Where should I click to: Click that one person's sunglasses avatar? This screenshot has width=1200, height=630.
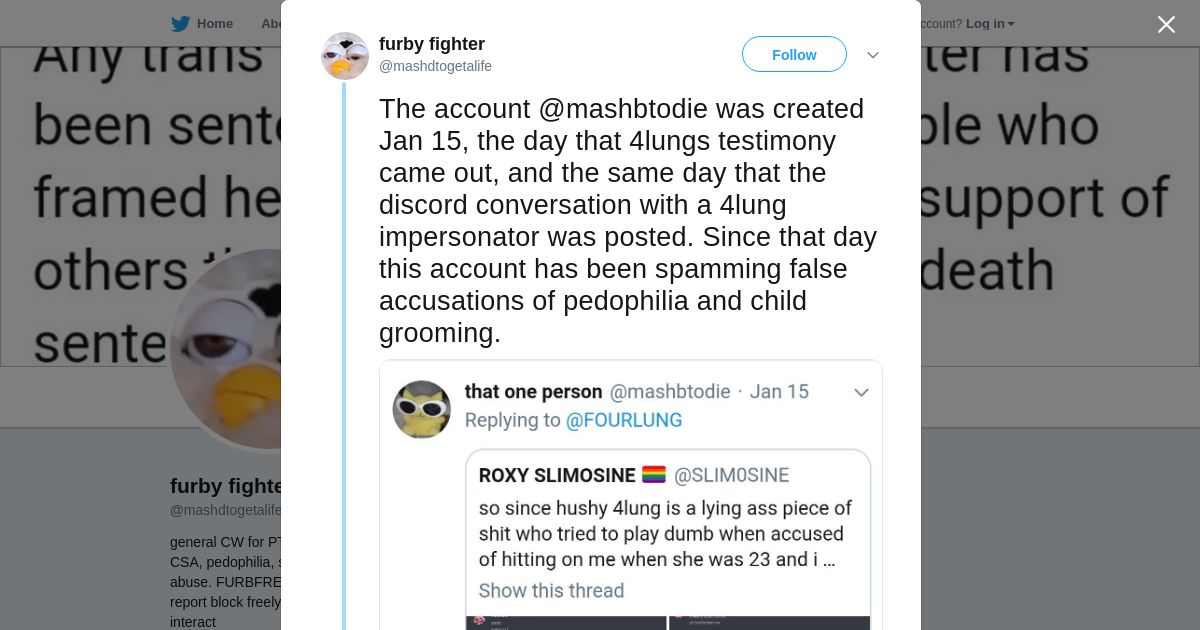tap(422, 409)
